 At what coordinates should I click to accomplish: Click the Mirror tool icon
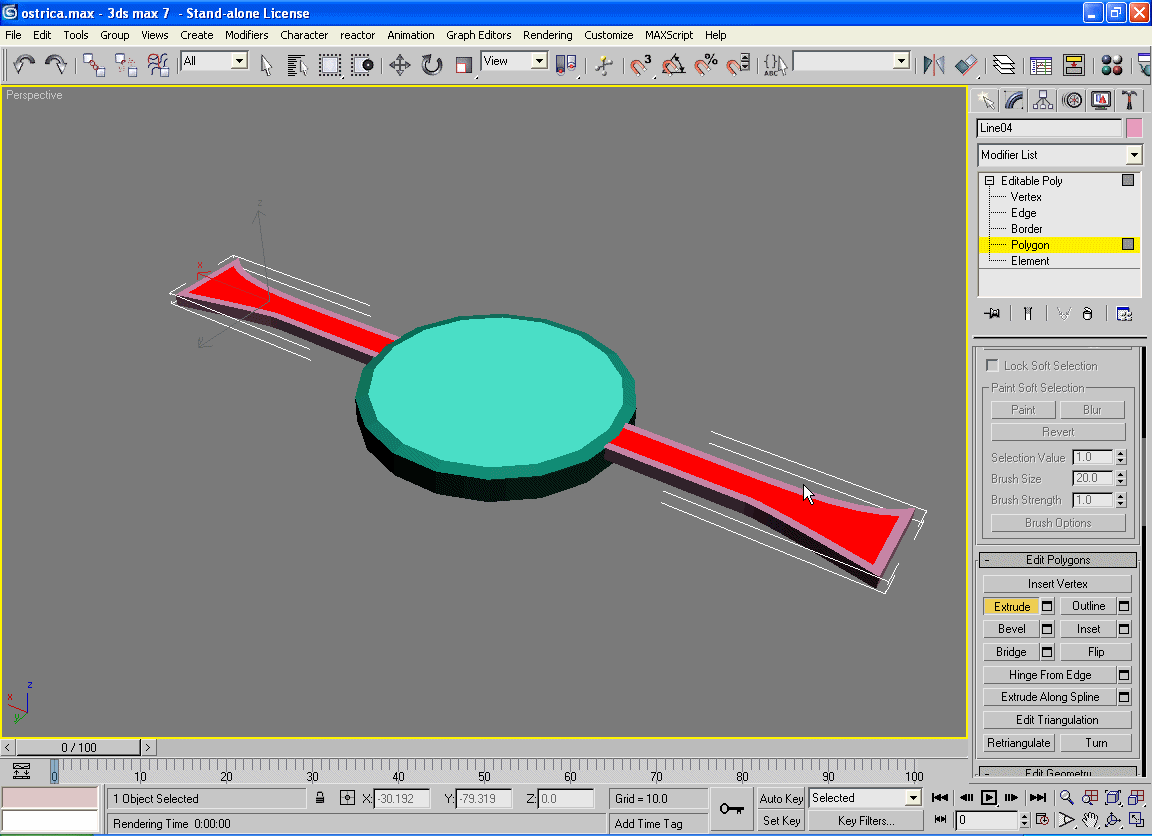(933, 66)
